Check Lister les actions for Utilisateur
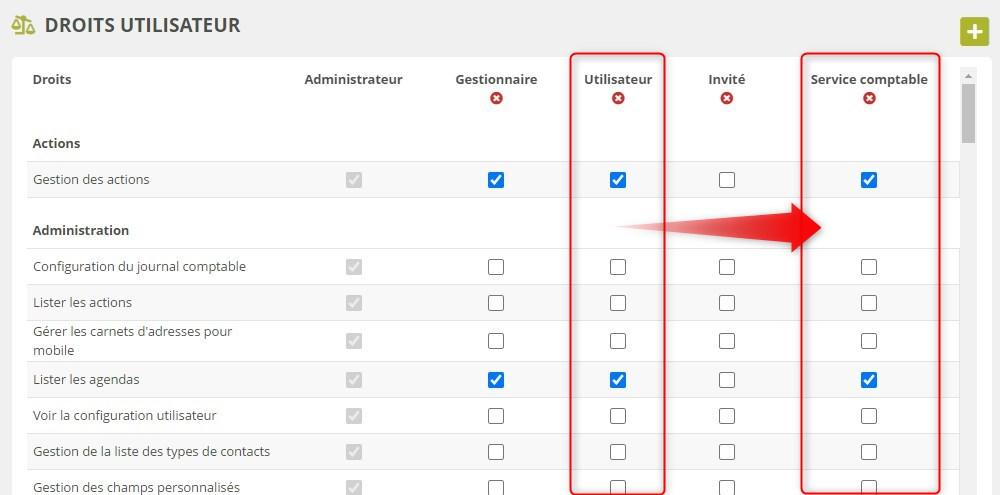 tap(618, 303)
